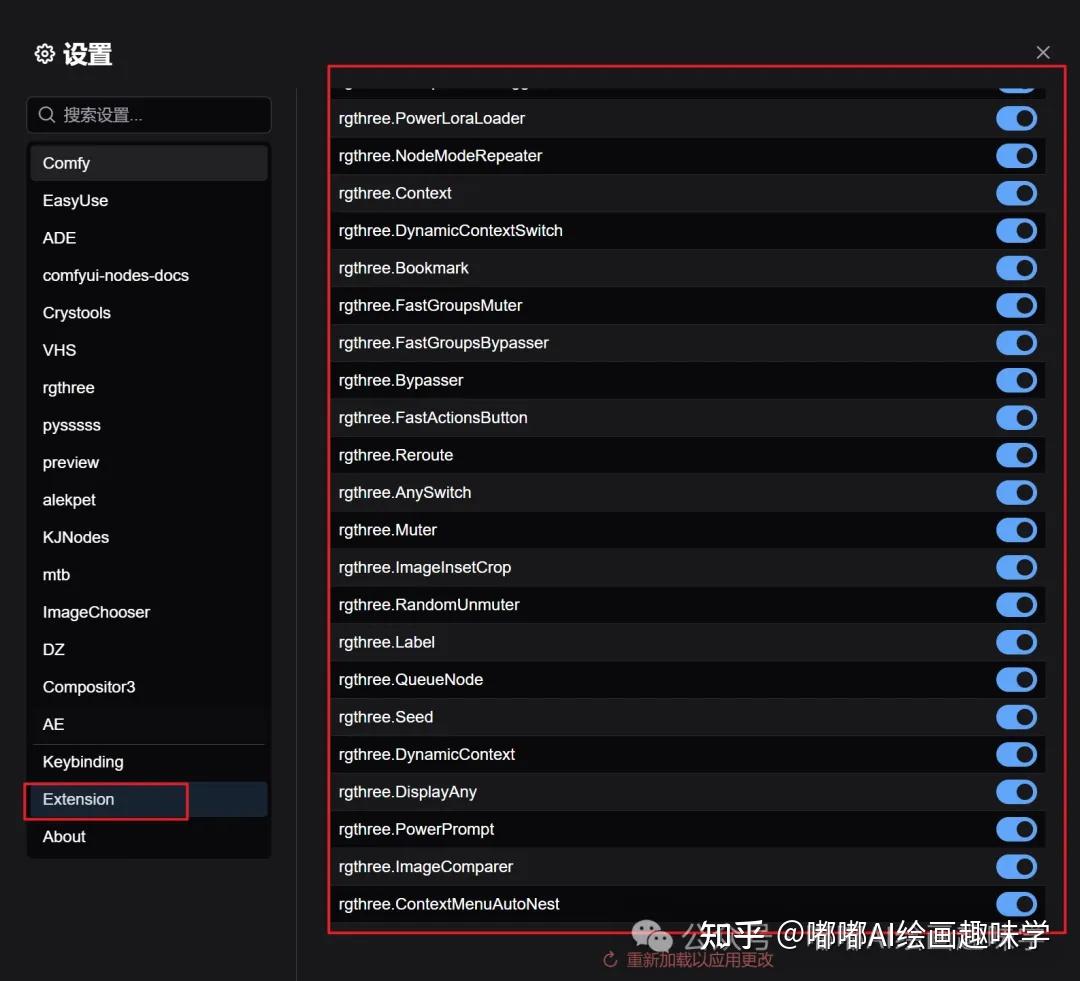Screen dimensions: 1080x981
Task: Toggle the rgthree.Seed switch
Action: coord(1016,717)
